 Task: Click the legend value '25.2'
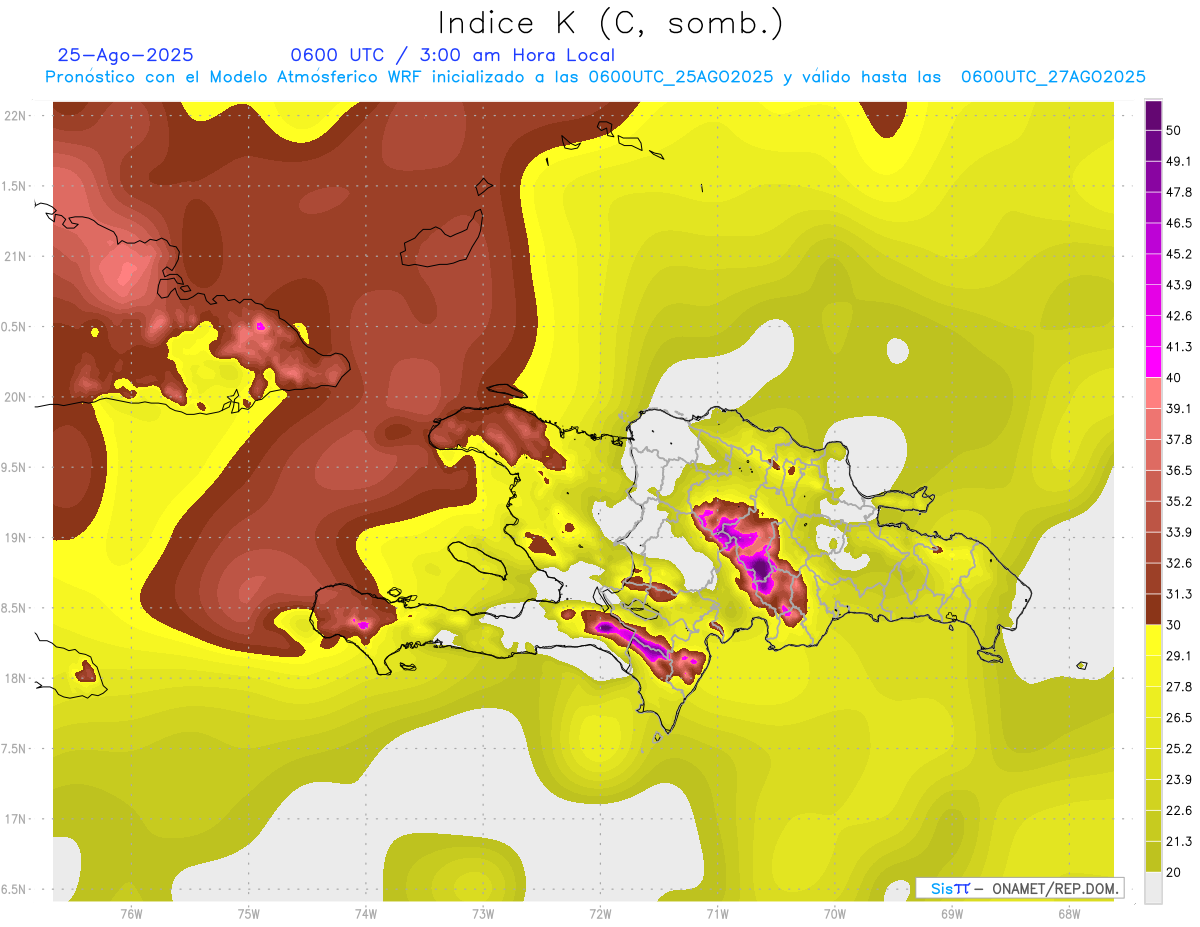[1179, 748]
